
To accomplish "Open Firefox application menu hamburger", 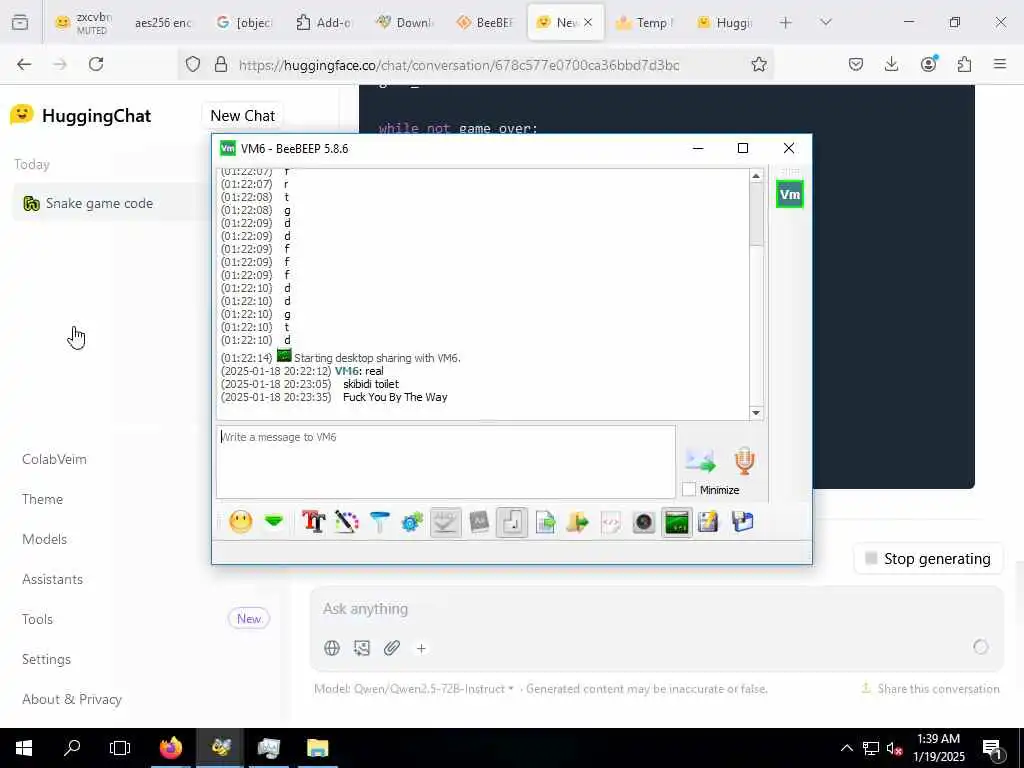I will click(1000, 64).
